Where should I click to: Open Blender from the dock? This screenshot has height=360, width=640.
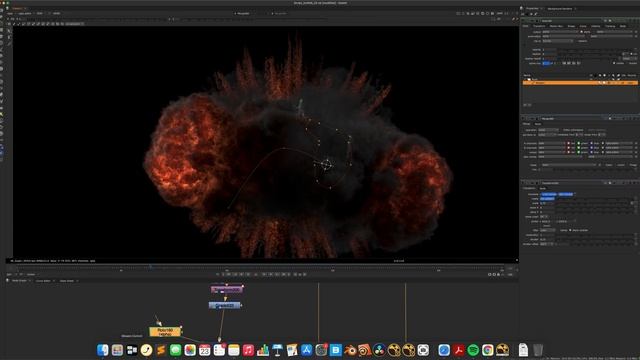[x=350, y=350]
